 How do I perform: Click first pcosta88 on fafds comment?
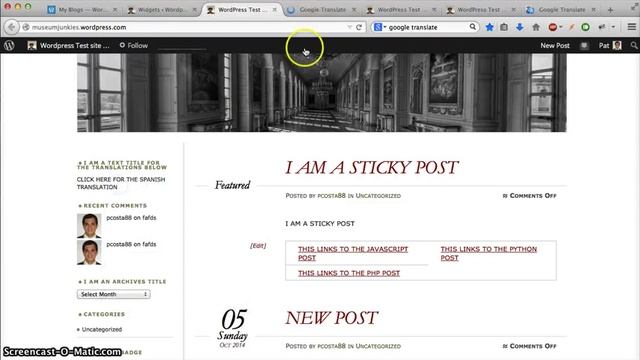131,218
